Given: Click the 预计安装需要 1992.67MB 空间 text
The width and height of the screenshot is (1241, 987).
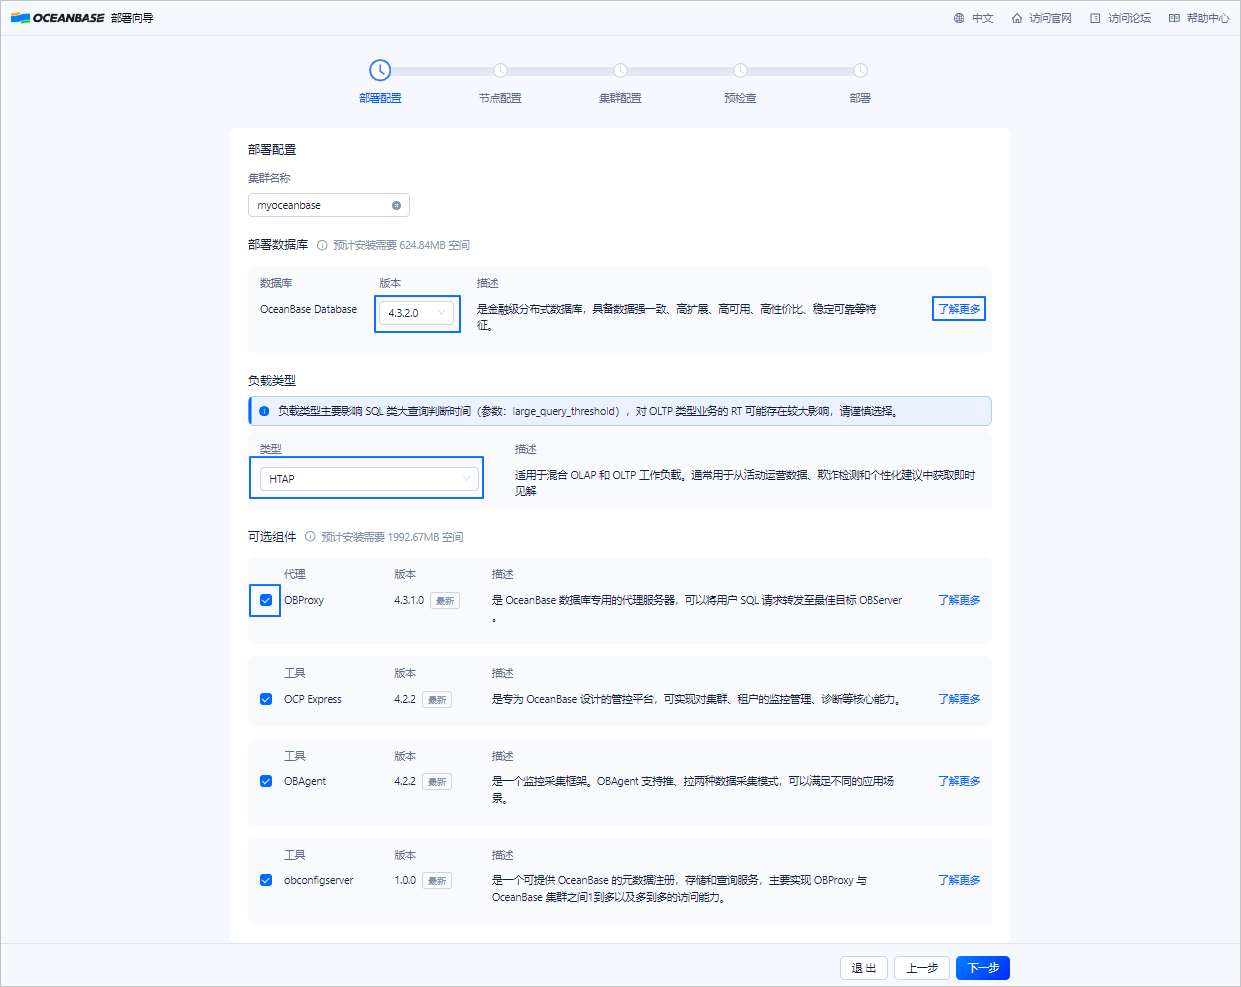Looking at the screenshot, I should (392, 537).
